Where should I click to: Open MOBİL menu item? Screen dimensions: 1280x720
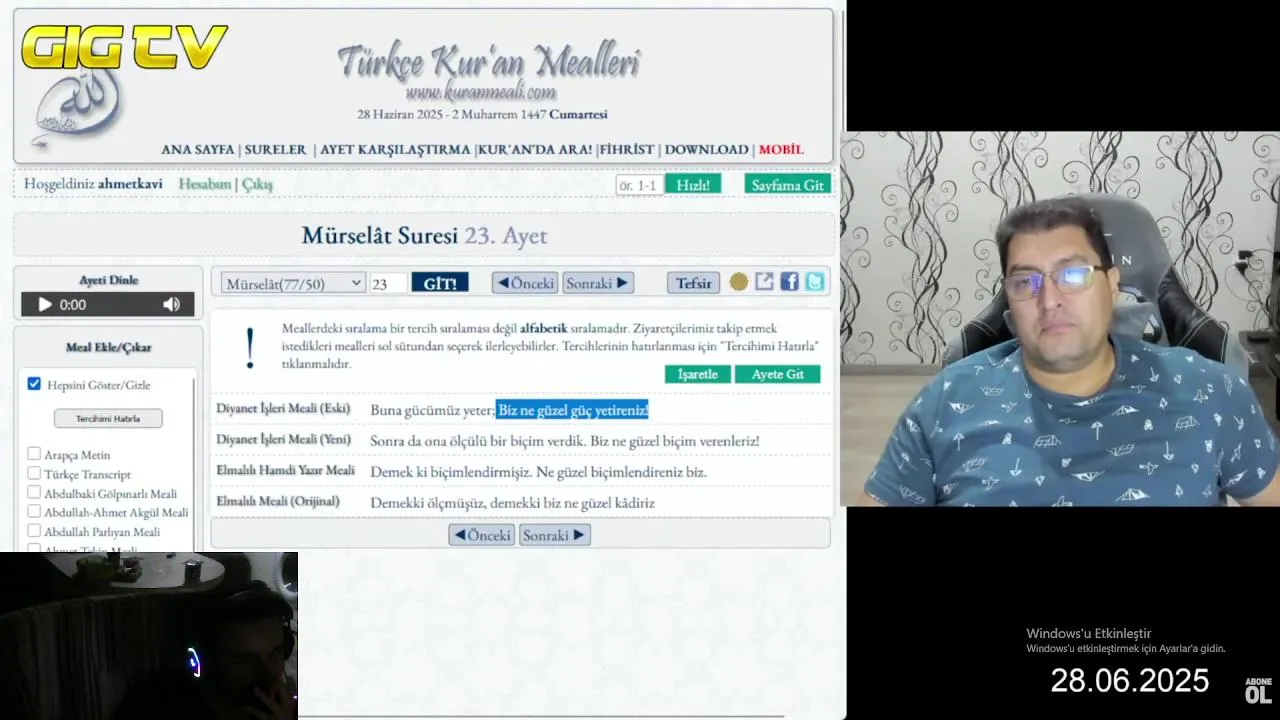tap(781, 150)
